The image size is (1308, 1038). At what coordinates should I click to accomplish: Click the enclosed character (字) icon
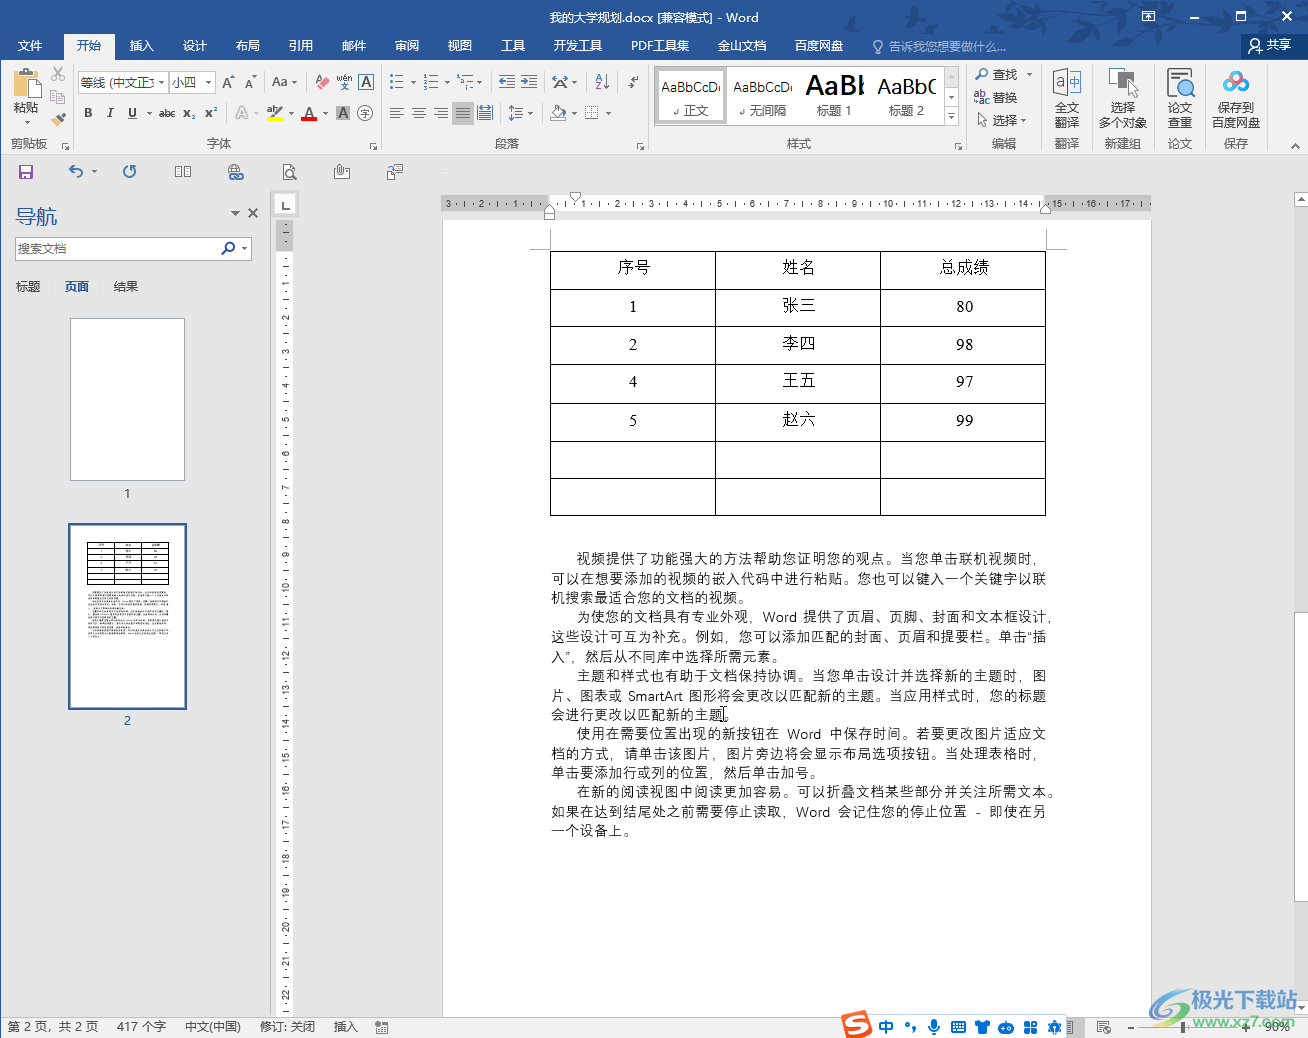coord(365,113)
